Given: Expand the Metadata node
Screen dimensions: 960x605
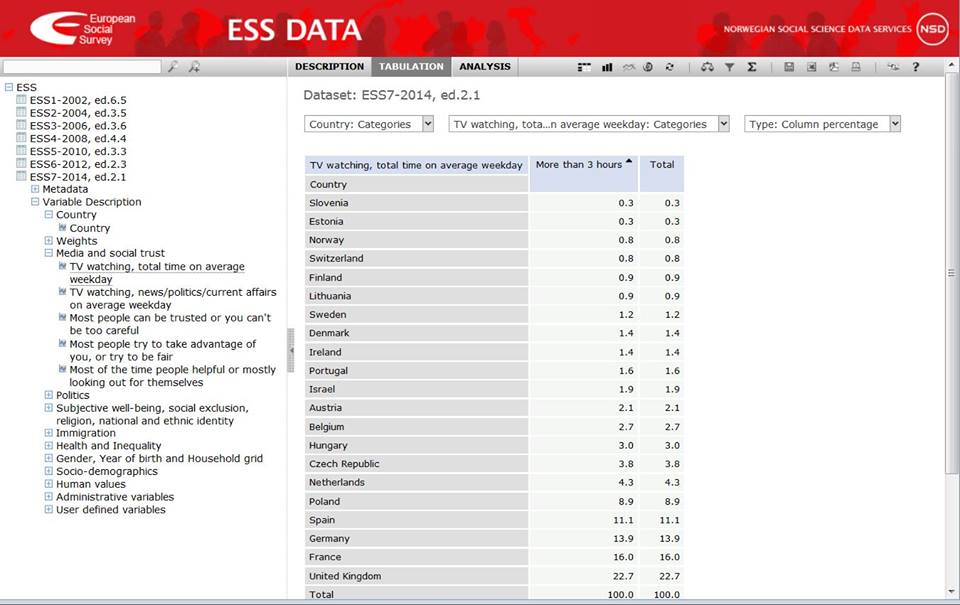Looking at the screenshot, I should click(x=35, y=189).
